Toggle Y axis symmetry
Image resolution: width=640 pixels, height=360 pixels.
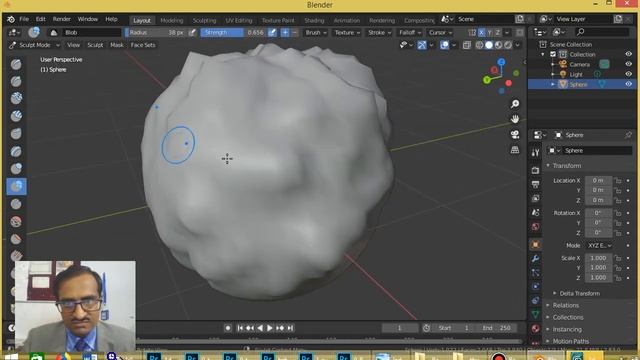(x=489, y=33)
